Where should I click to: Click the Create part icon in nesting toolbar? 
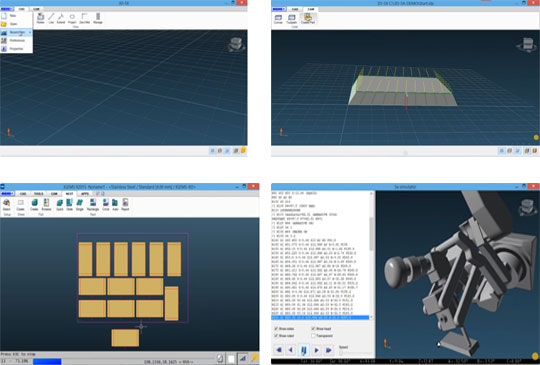[34, 205]
